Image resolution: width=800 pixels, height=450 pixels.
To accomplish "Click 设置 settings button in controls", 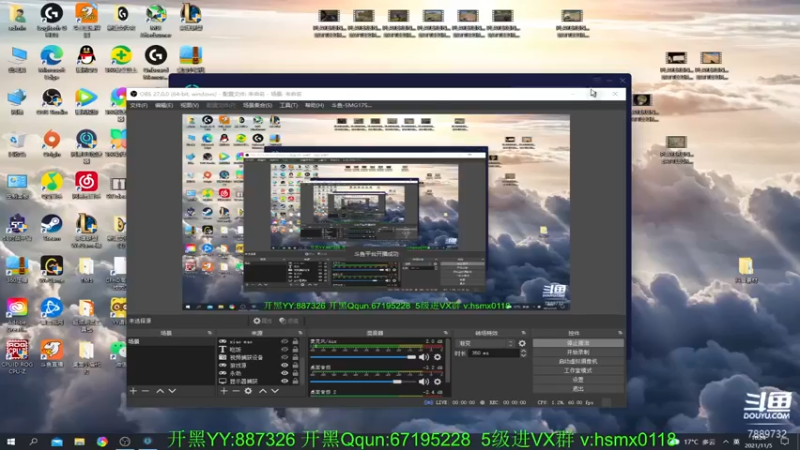I will point(578,380).
